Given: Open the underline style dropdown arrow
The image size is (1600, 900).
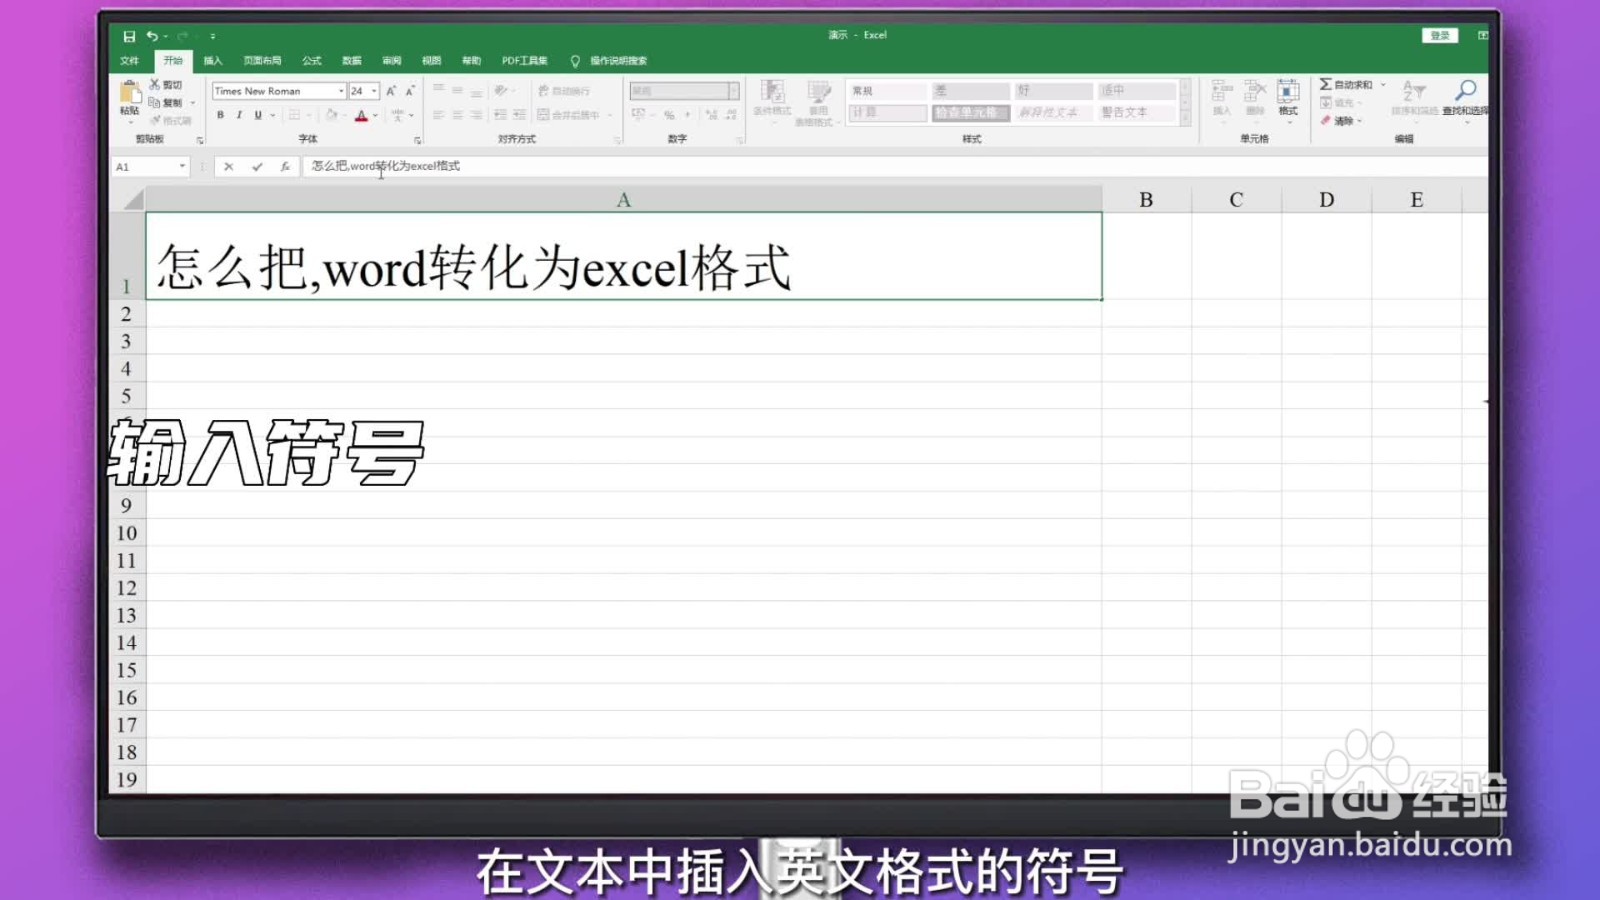Looking at the screenshot, I should tap(272, 115).
